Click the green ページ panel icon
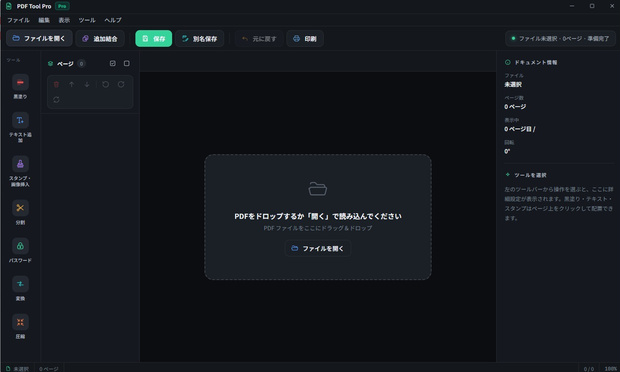Image resolution: width=620 pixels, height=372 pixels. pyautogui.click(x=50, y=64)
